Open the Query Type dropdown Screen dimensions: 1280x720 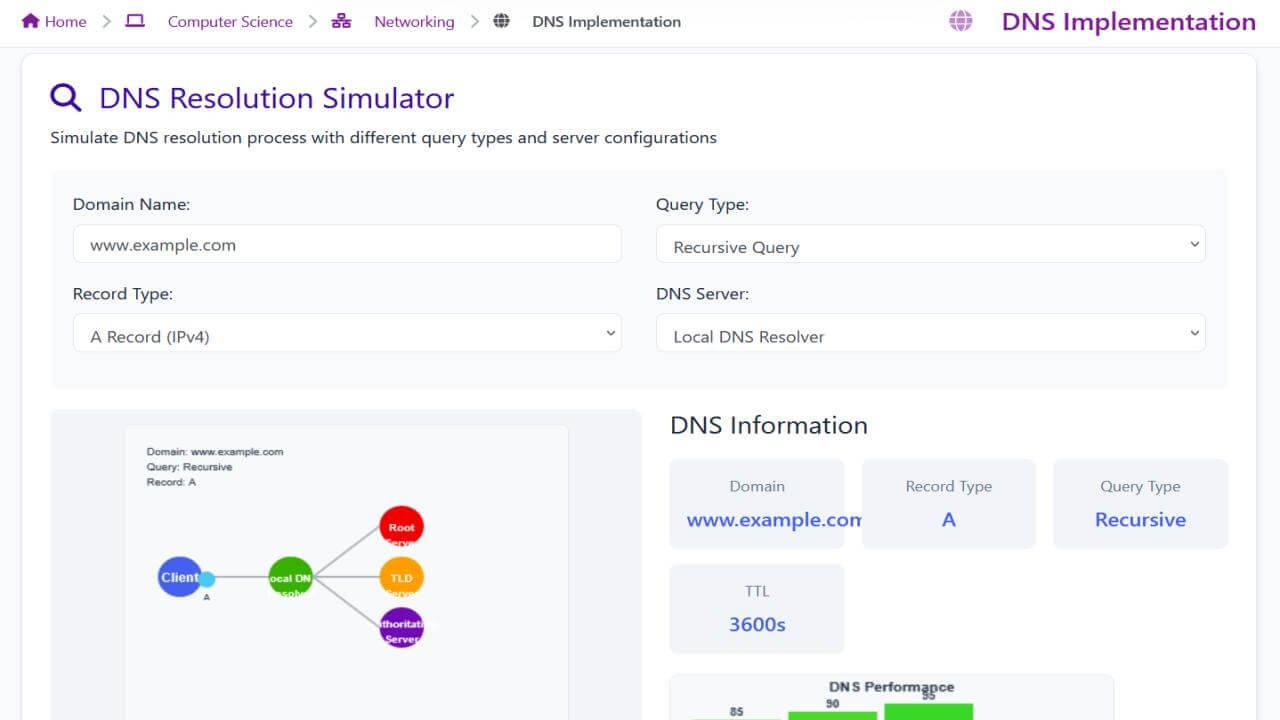930,245
